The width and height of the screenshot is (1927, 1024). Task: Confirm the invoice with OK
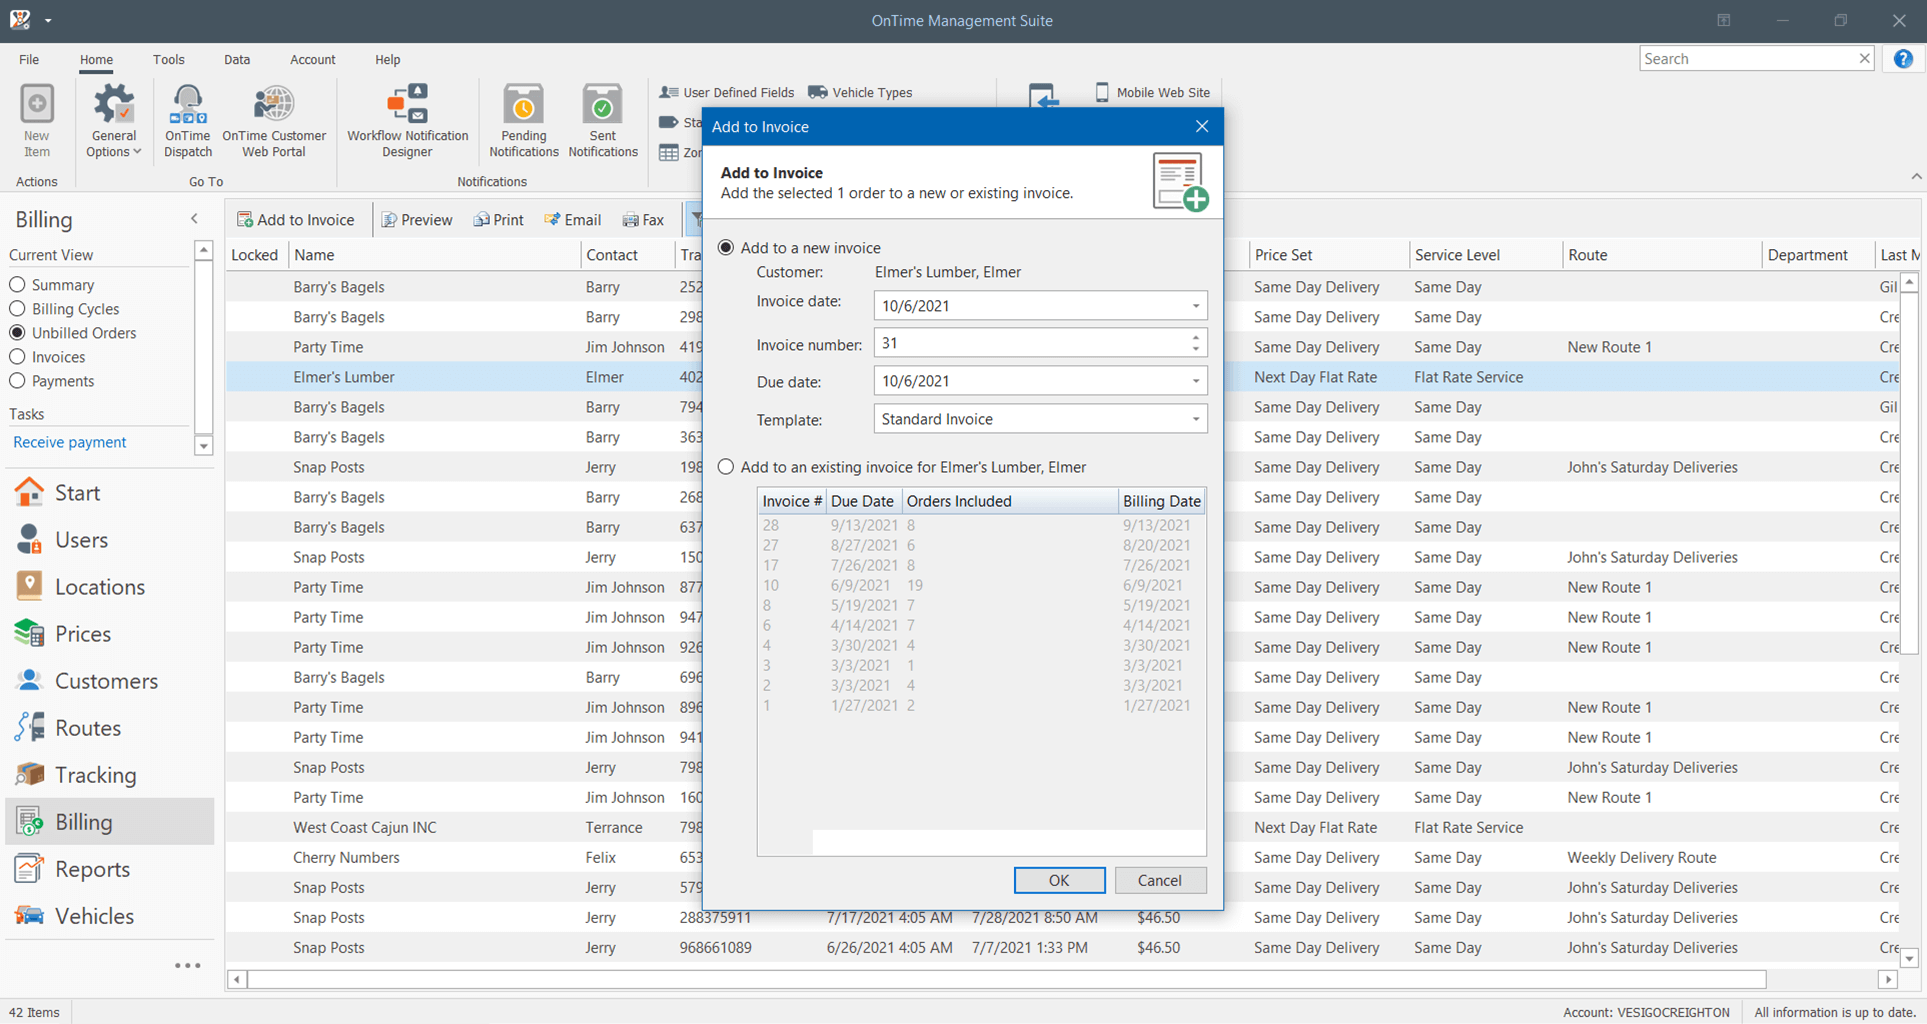[x=1059, y=880]
